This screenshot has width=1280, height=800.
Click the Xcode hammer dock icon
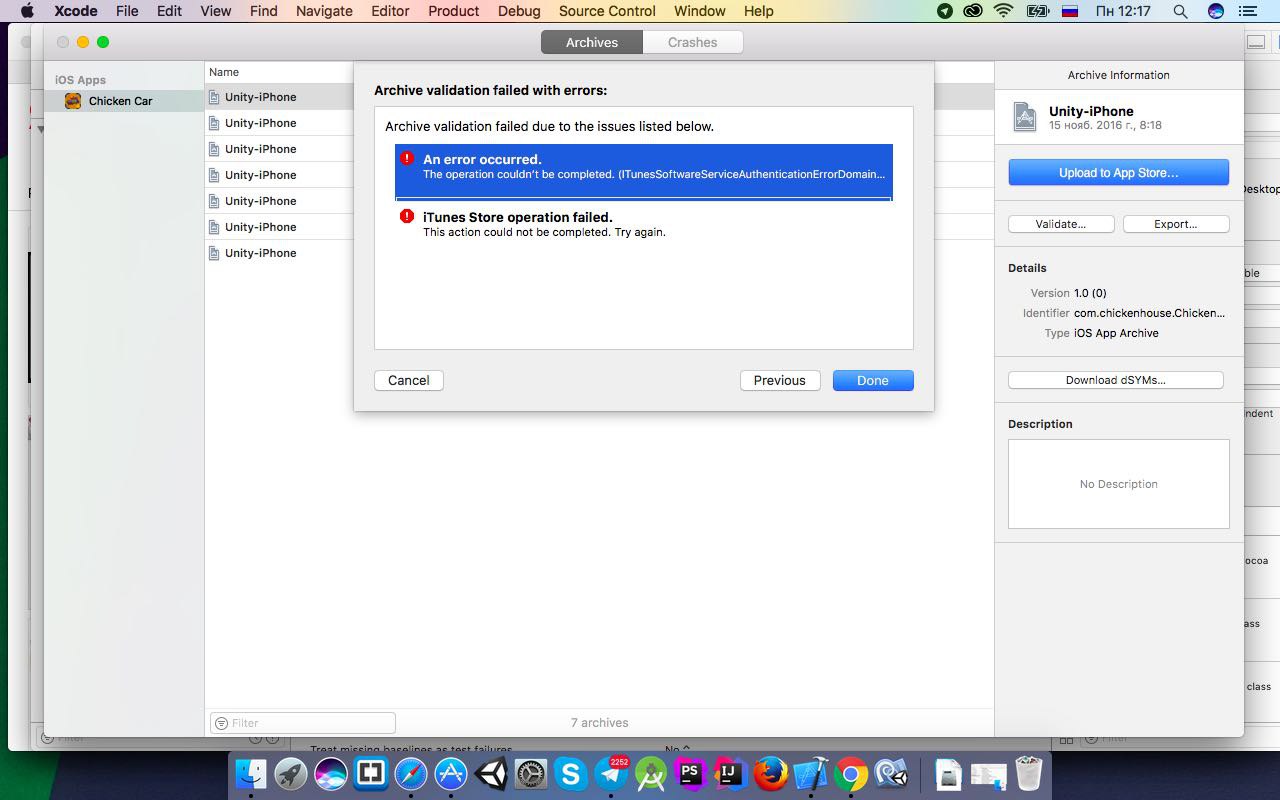tap(810, 774)
